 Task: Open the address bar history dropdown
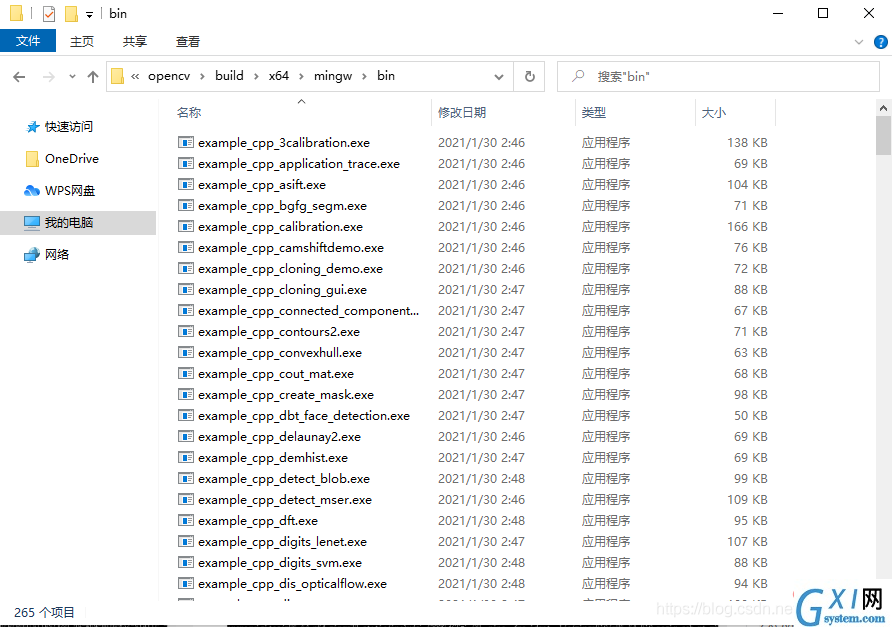(499, 77)
